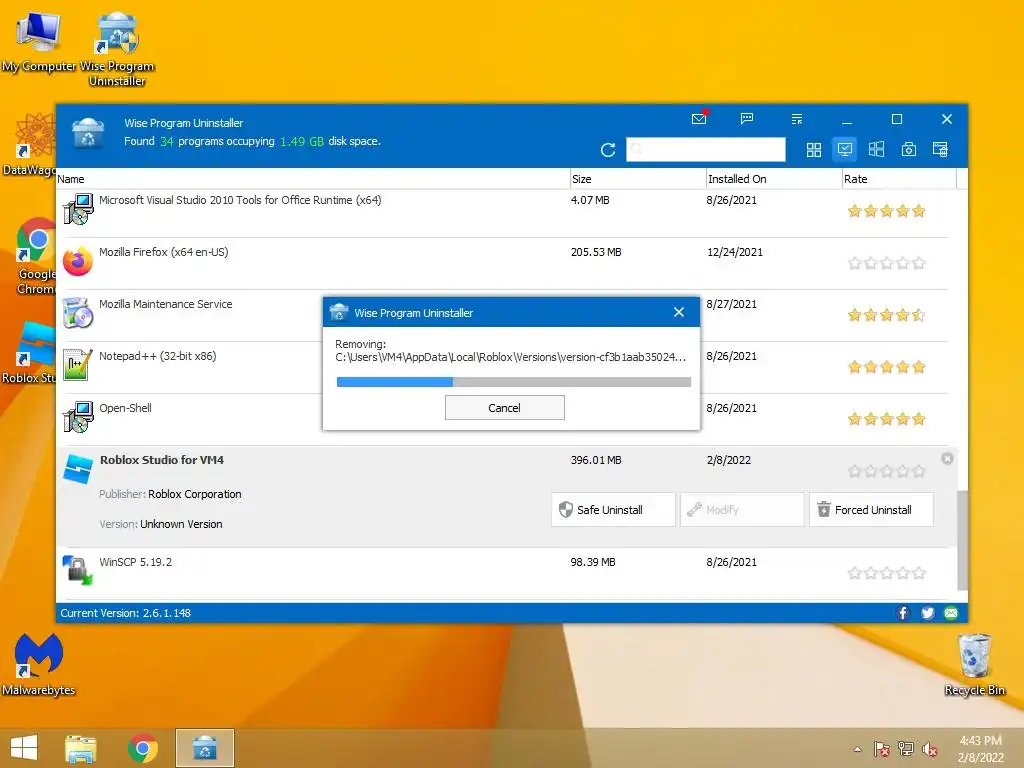1024x768 pixels.
Task: Select Microsoft Visual Studio 2010 Tools row
Action: click(x=502, y=211)
